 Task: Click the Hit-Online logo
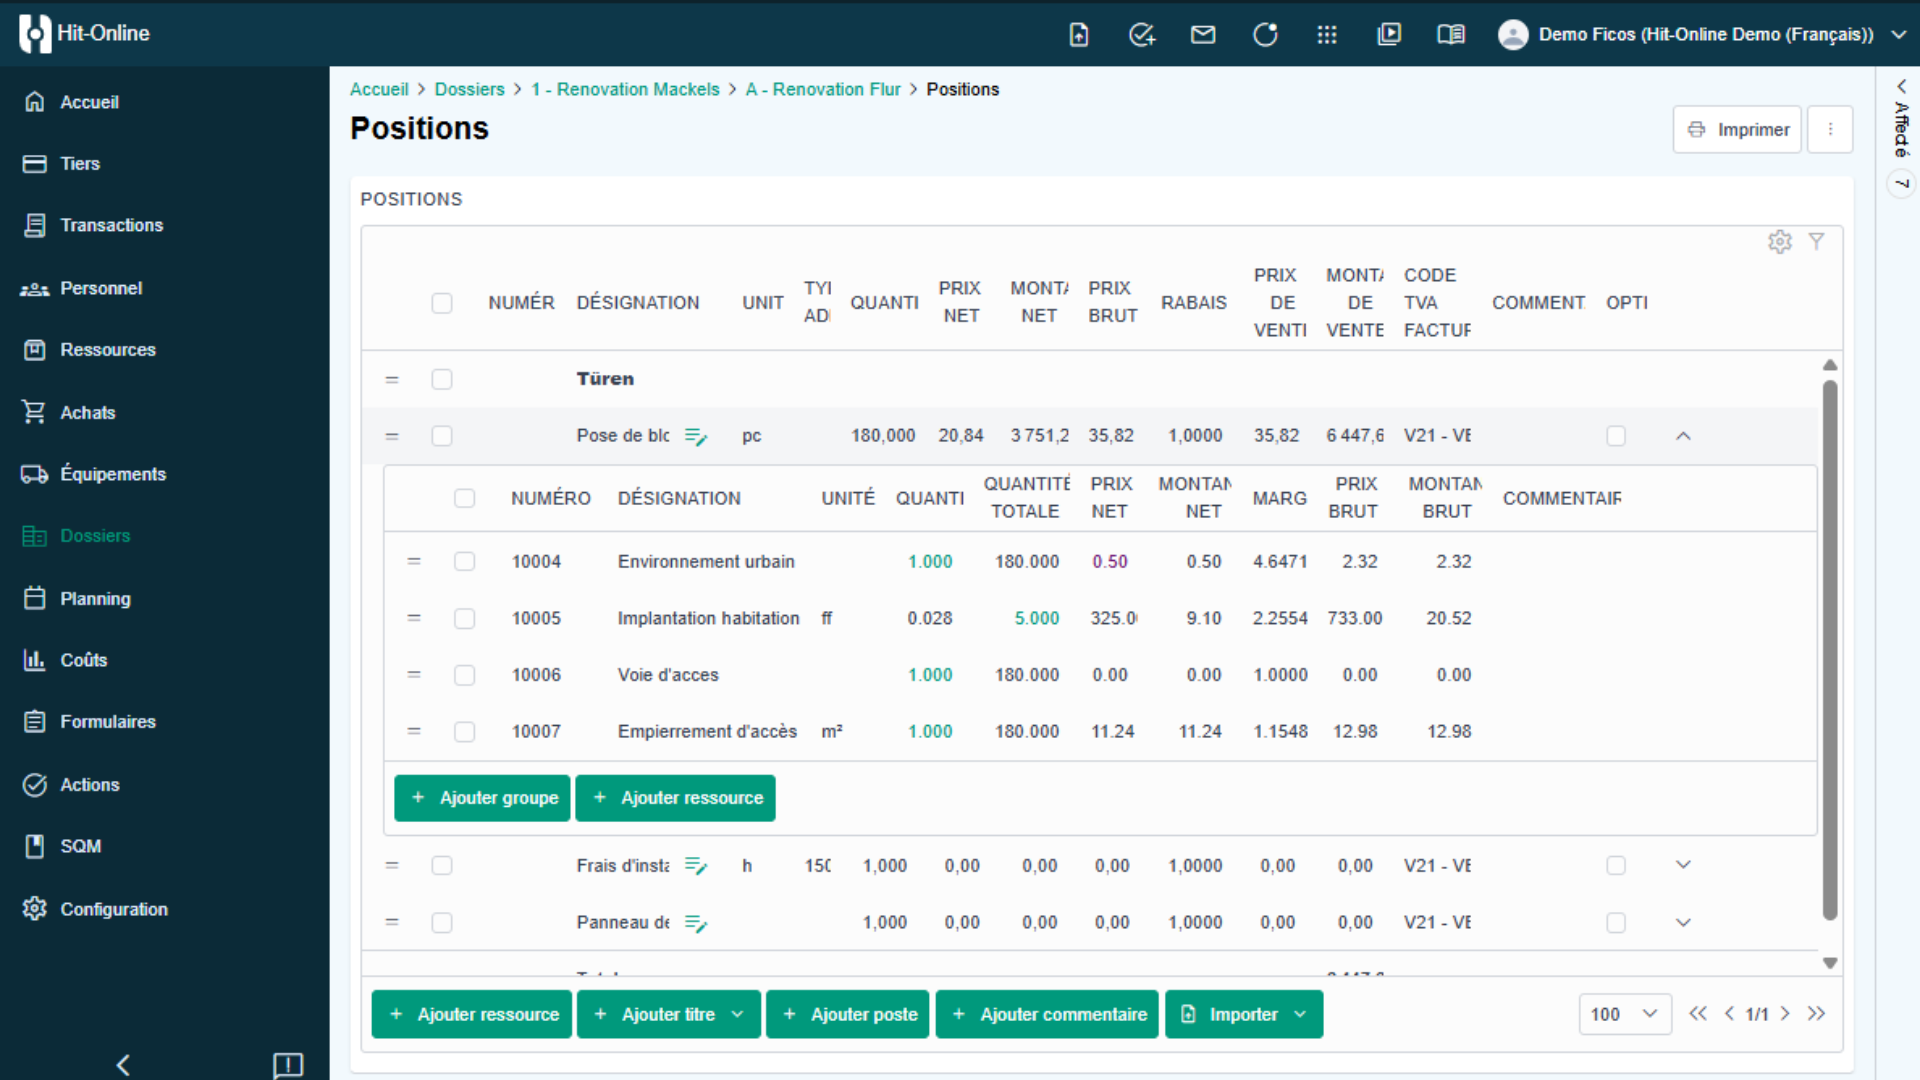click(x=84, y=33)
